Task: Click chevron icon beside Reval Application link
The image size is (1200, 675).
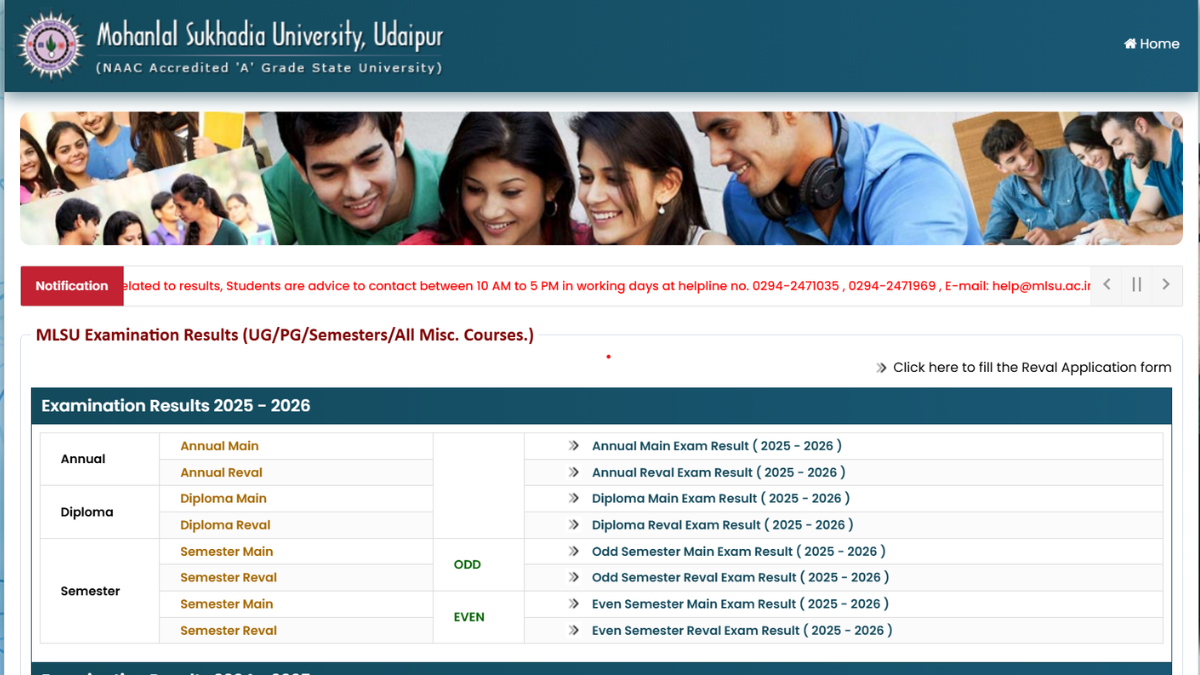Action: pos(881,368)
